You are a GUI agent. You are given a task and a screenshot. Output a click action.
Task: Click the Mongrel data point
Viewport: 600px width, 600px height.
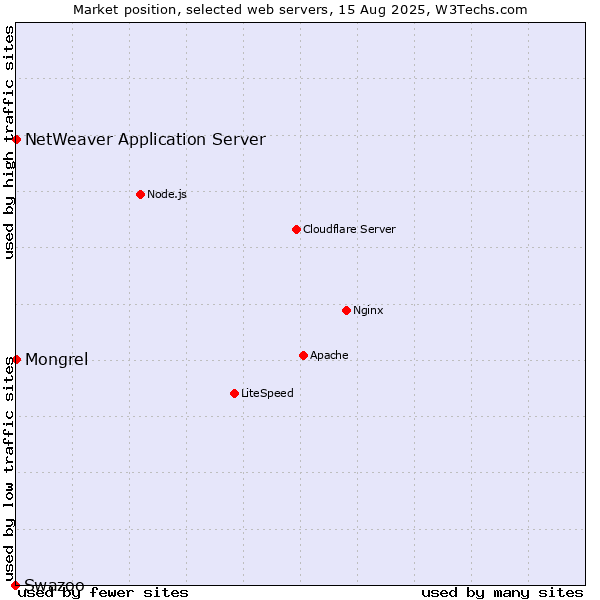tap(16, 359)
